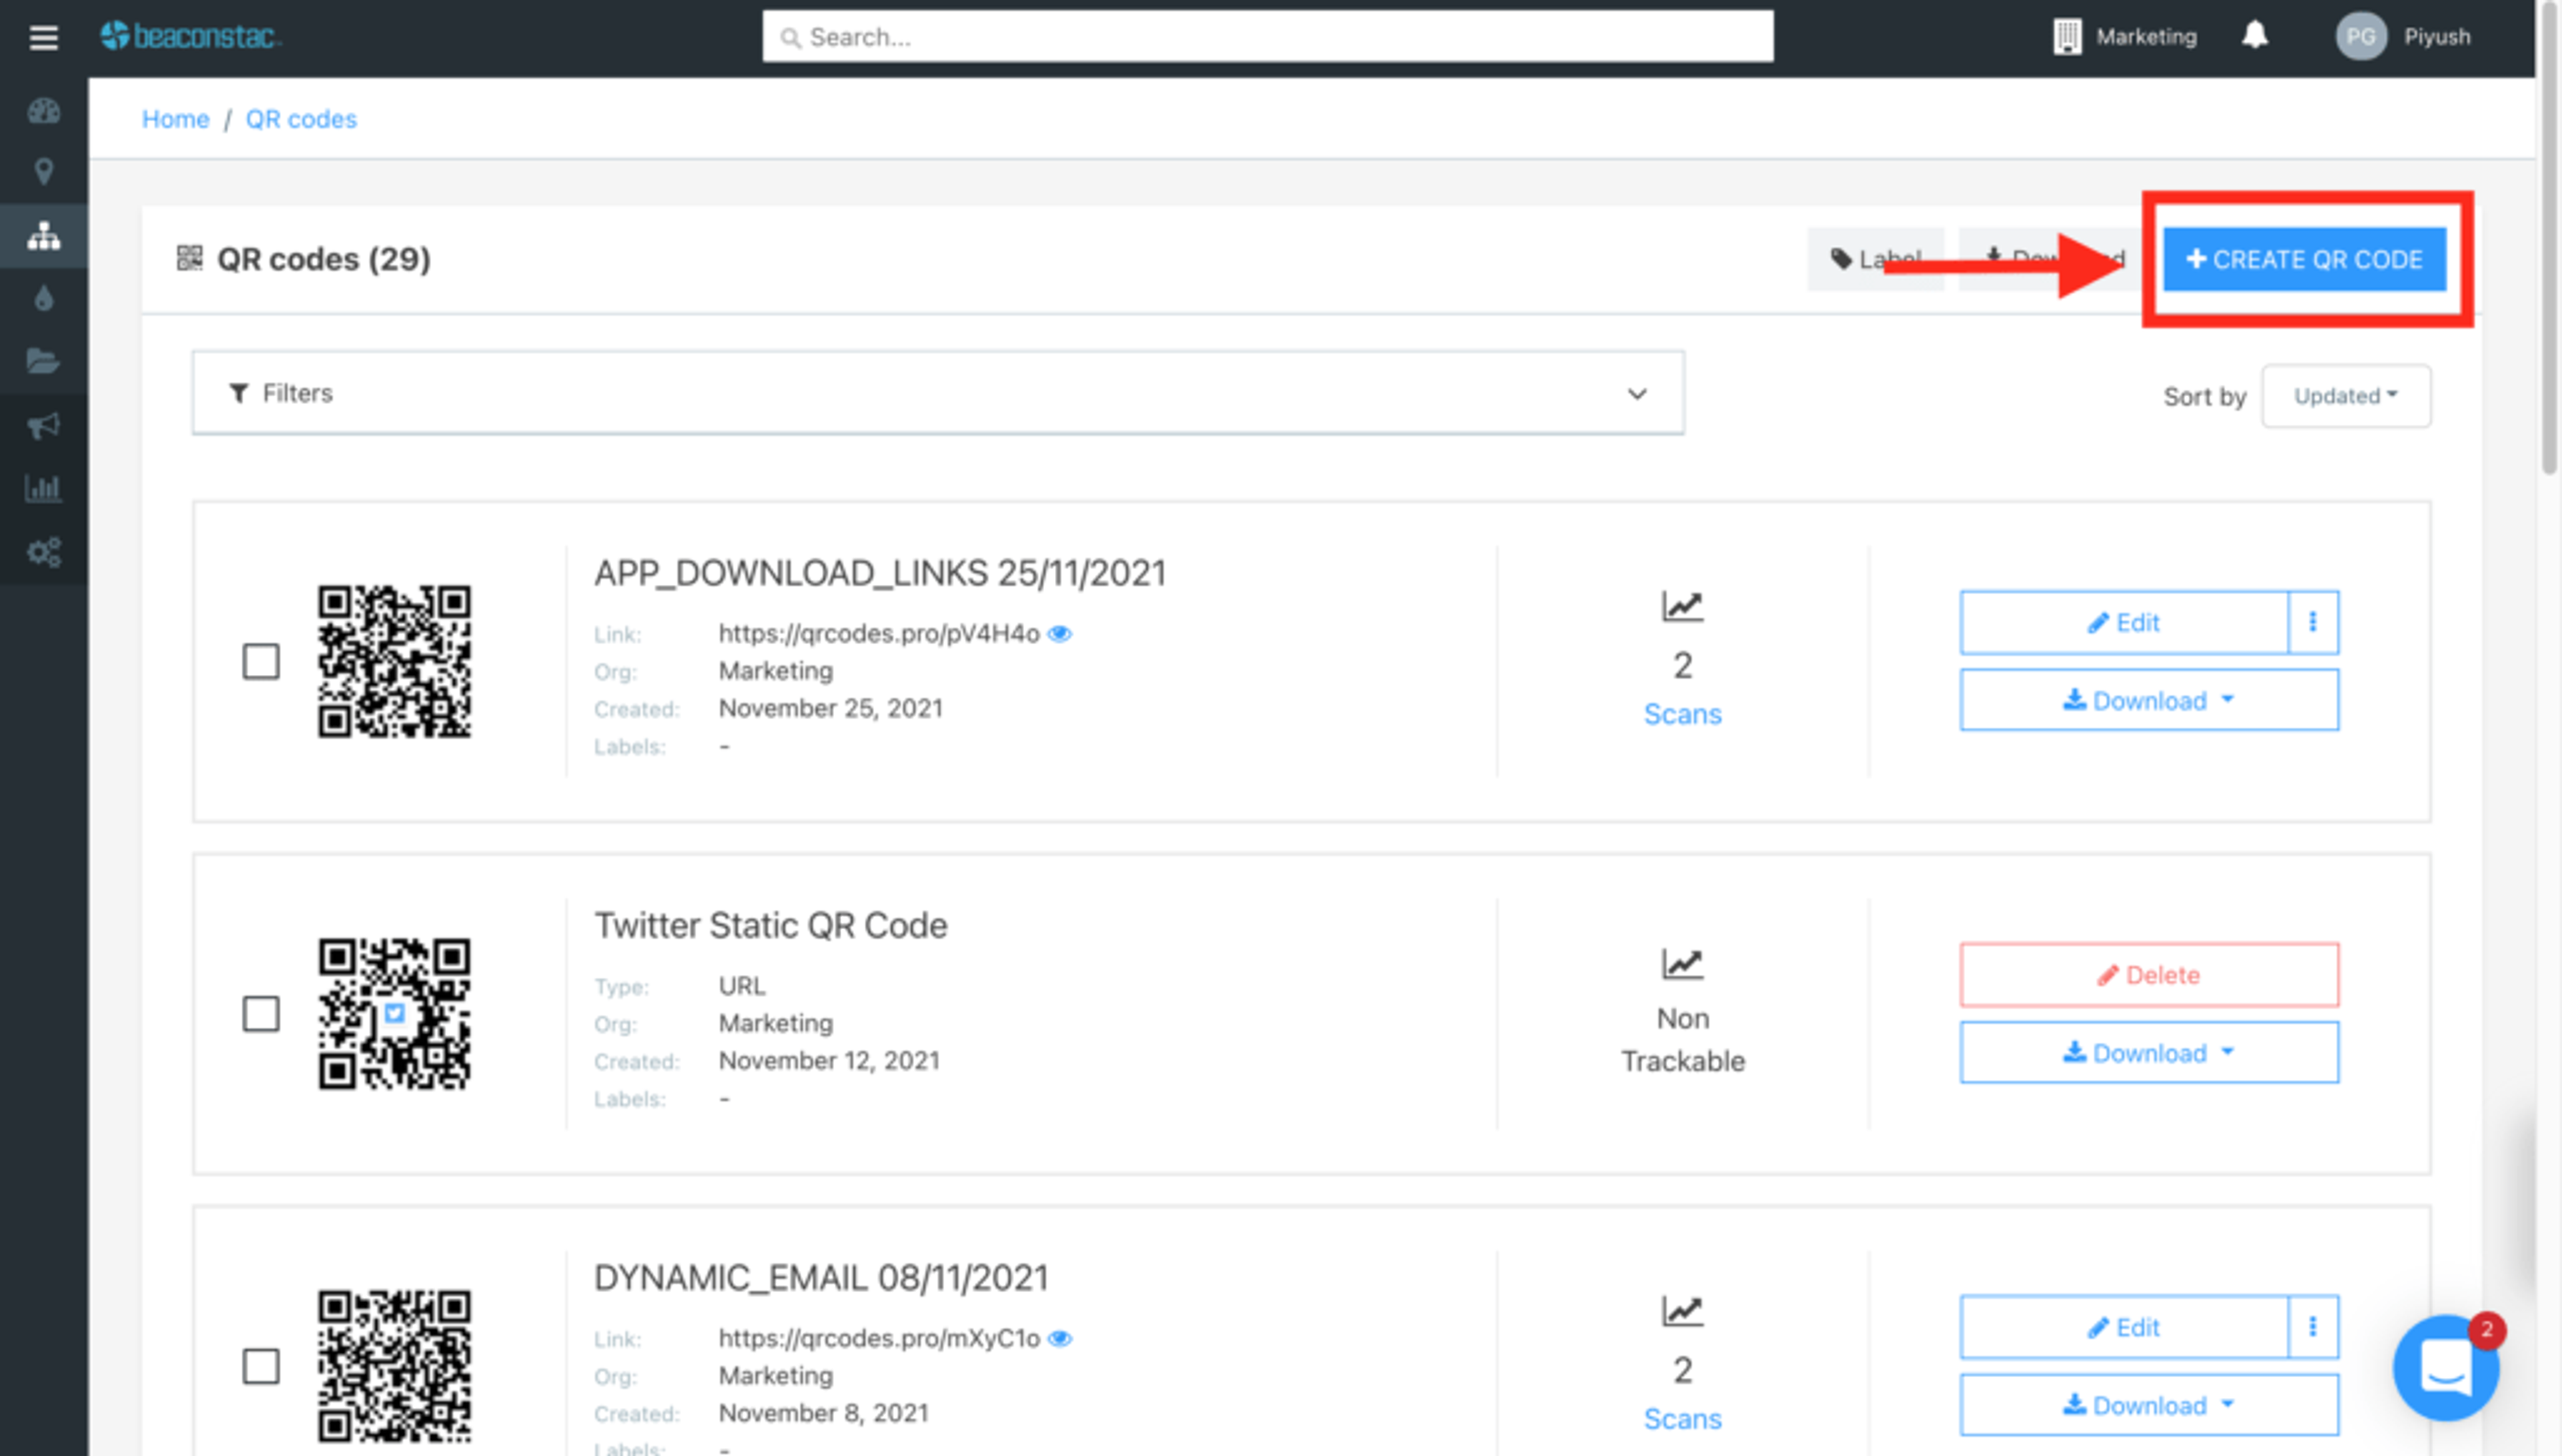Open the Sort by Updated dropdown
2562x1456 pixels.
coord(2345,396)
